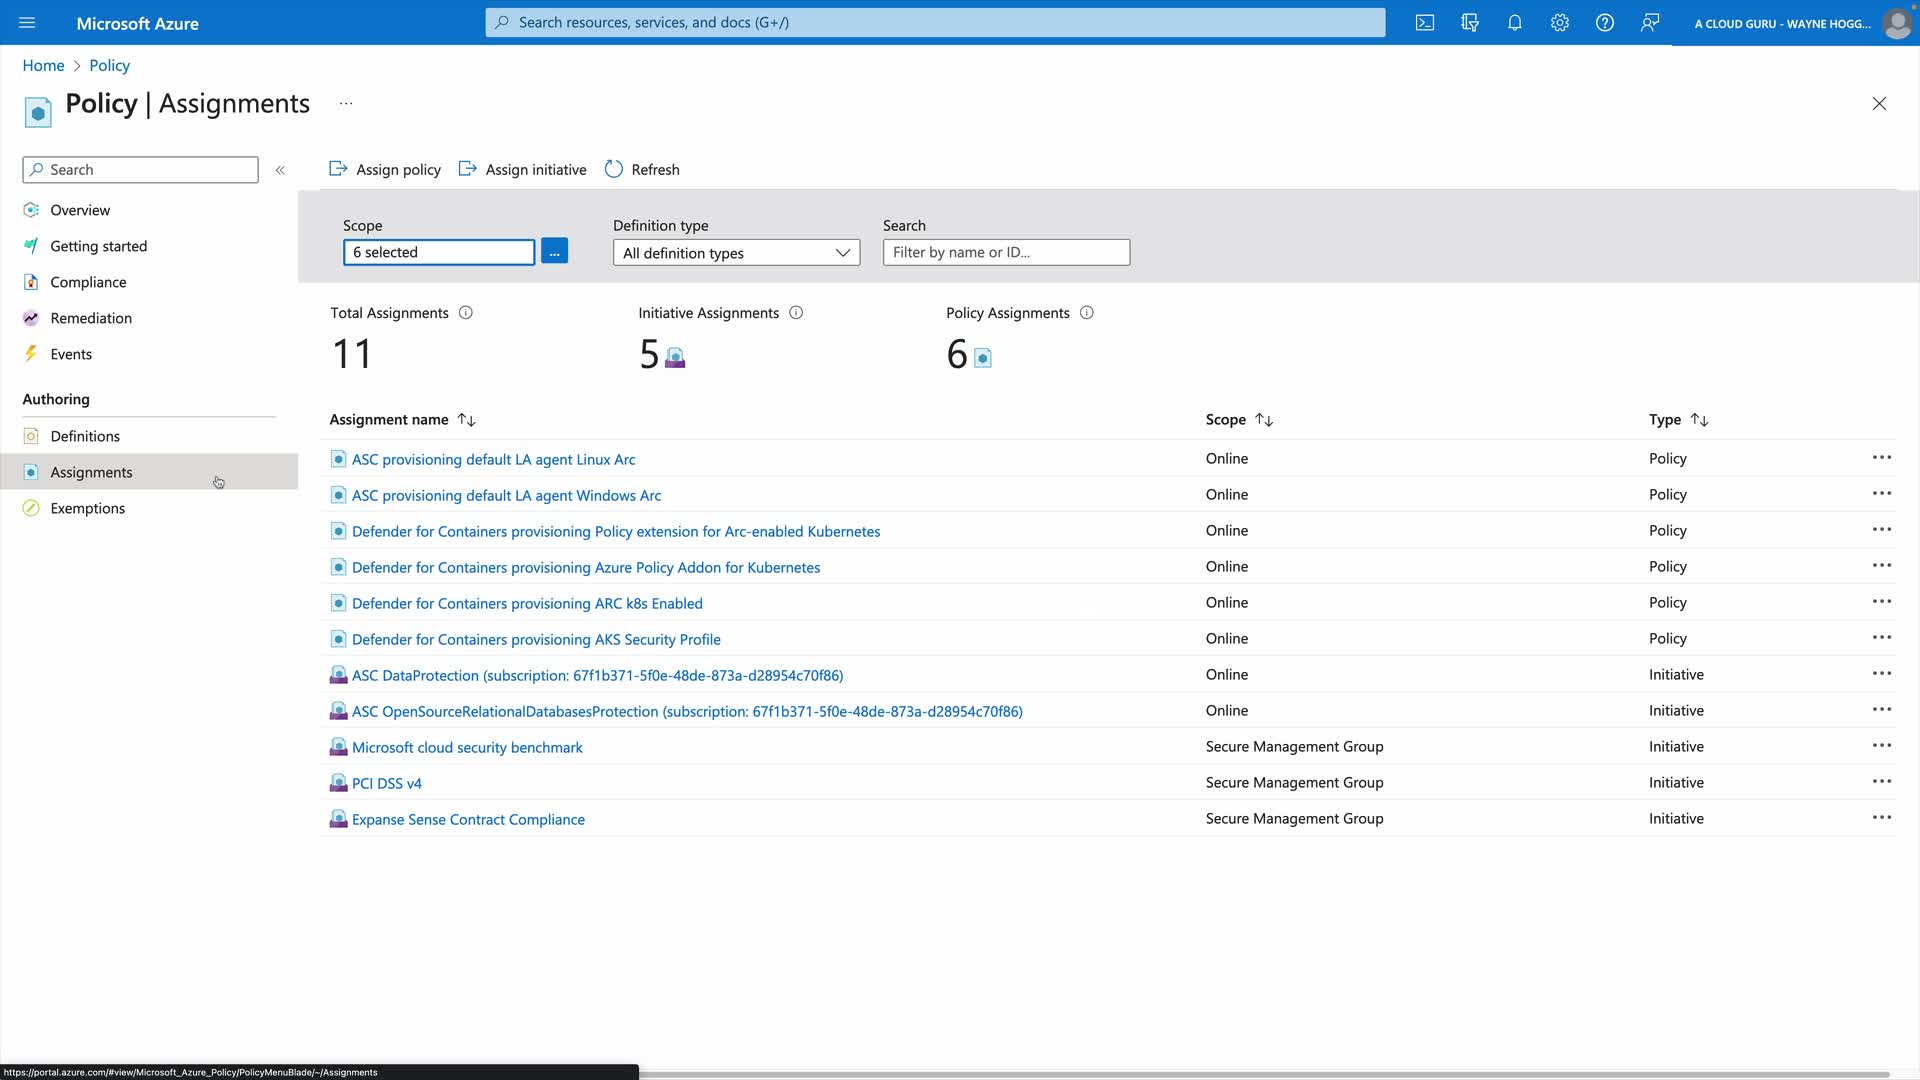Image resolution: width=1920 pixels, height=1080 pixels.
Task: Expand the Definition type dropdown
Action: 736,253
